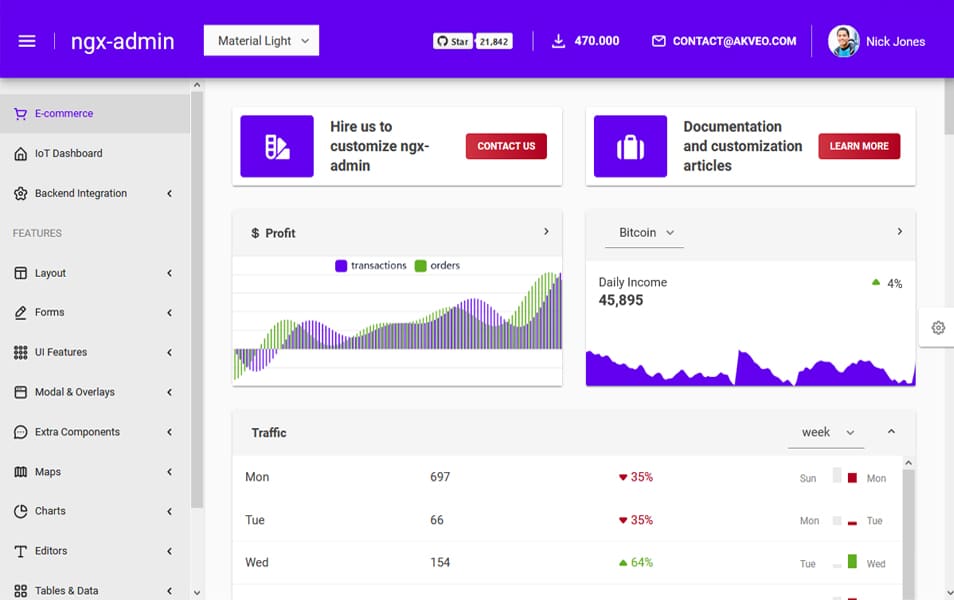The image size is (954, 600).
Task: Click the hamburger menu icon
Action: (27, 41)
